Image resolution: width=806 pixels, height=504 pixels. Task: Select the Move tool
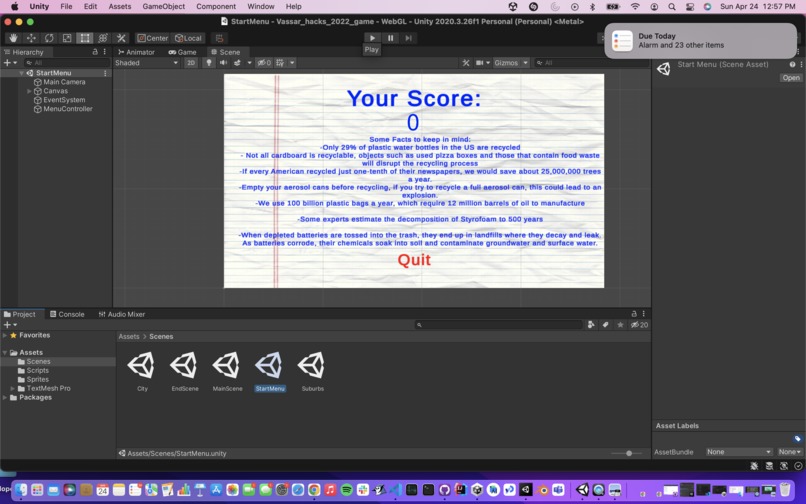tap(31, 38)
